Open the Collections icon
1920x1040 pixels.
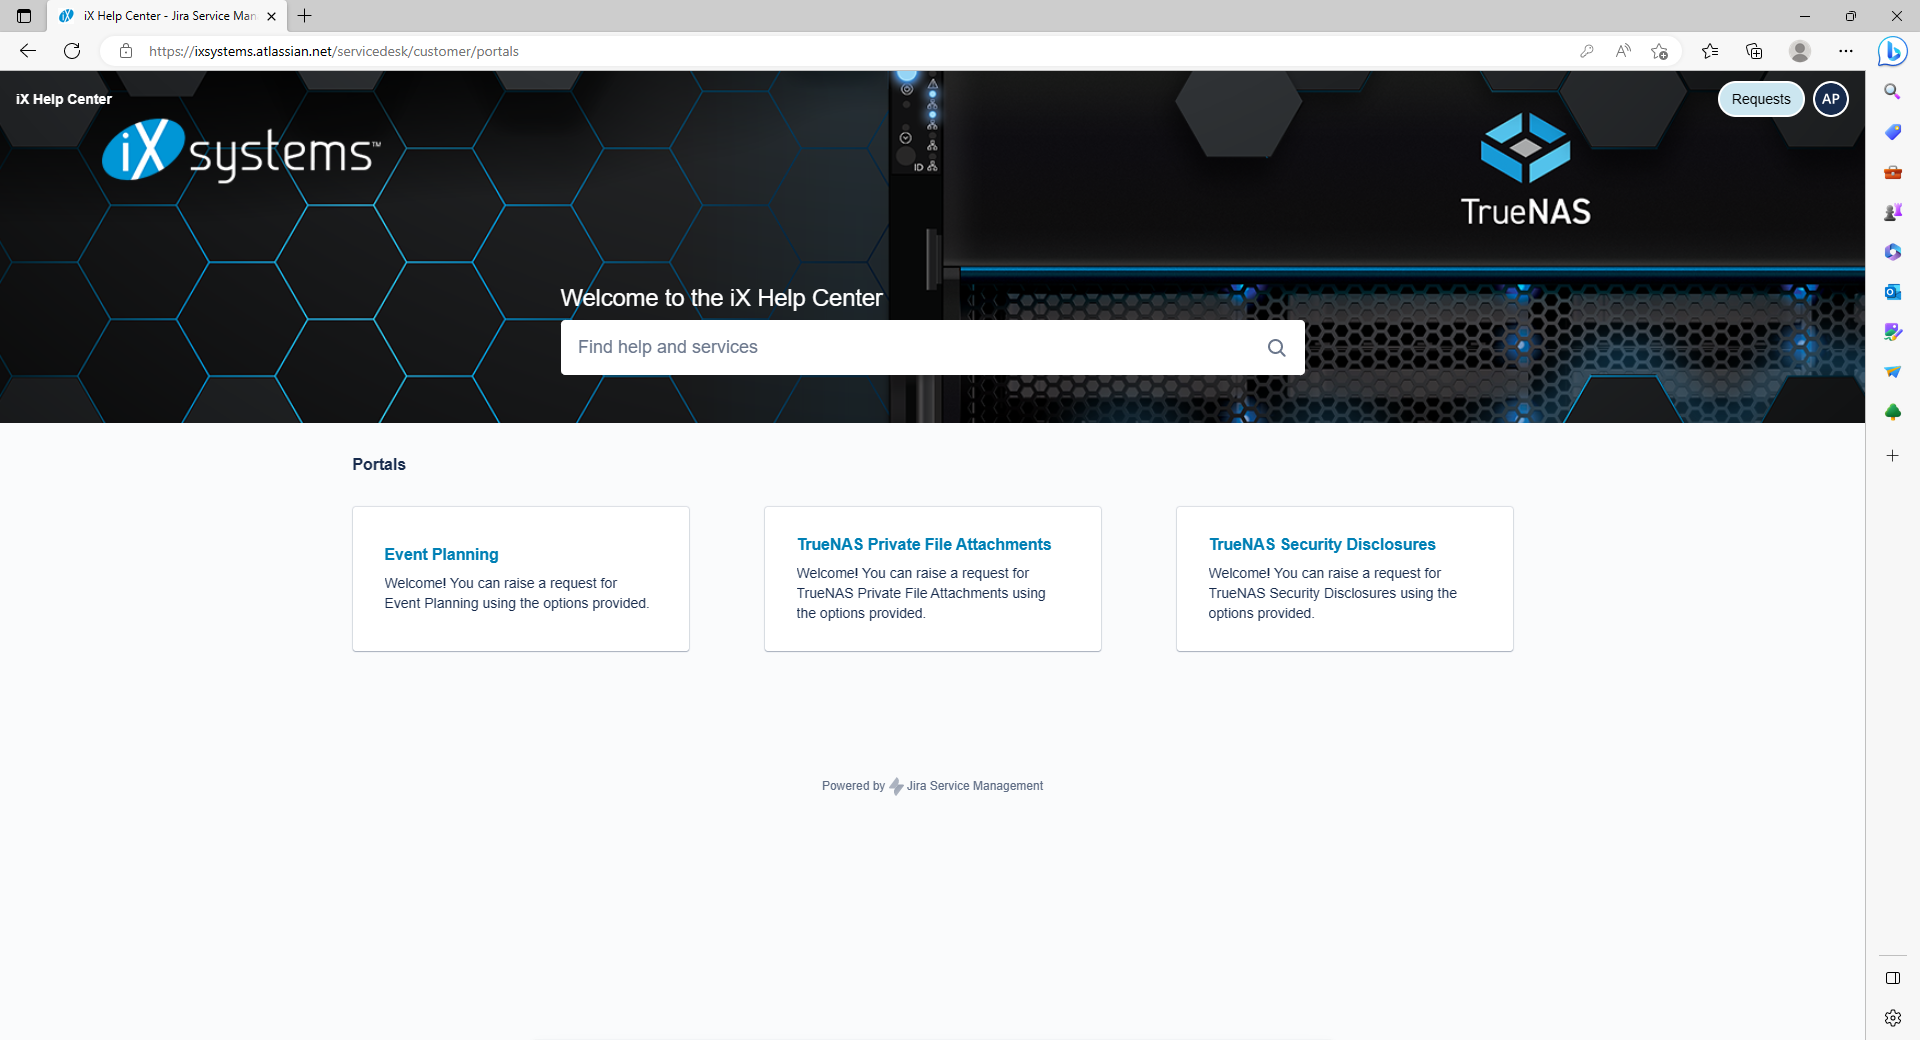[1754, 51]
